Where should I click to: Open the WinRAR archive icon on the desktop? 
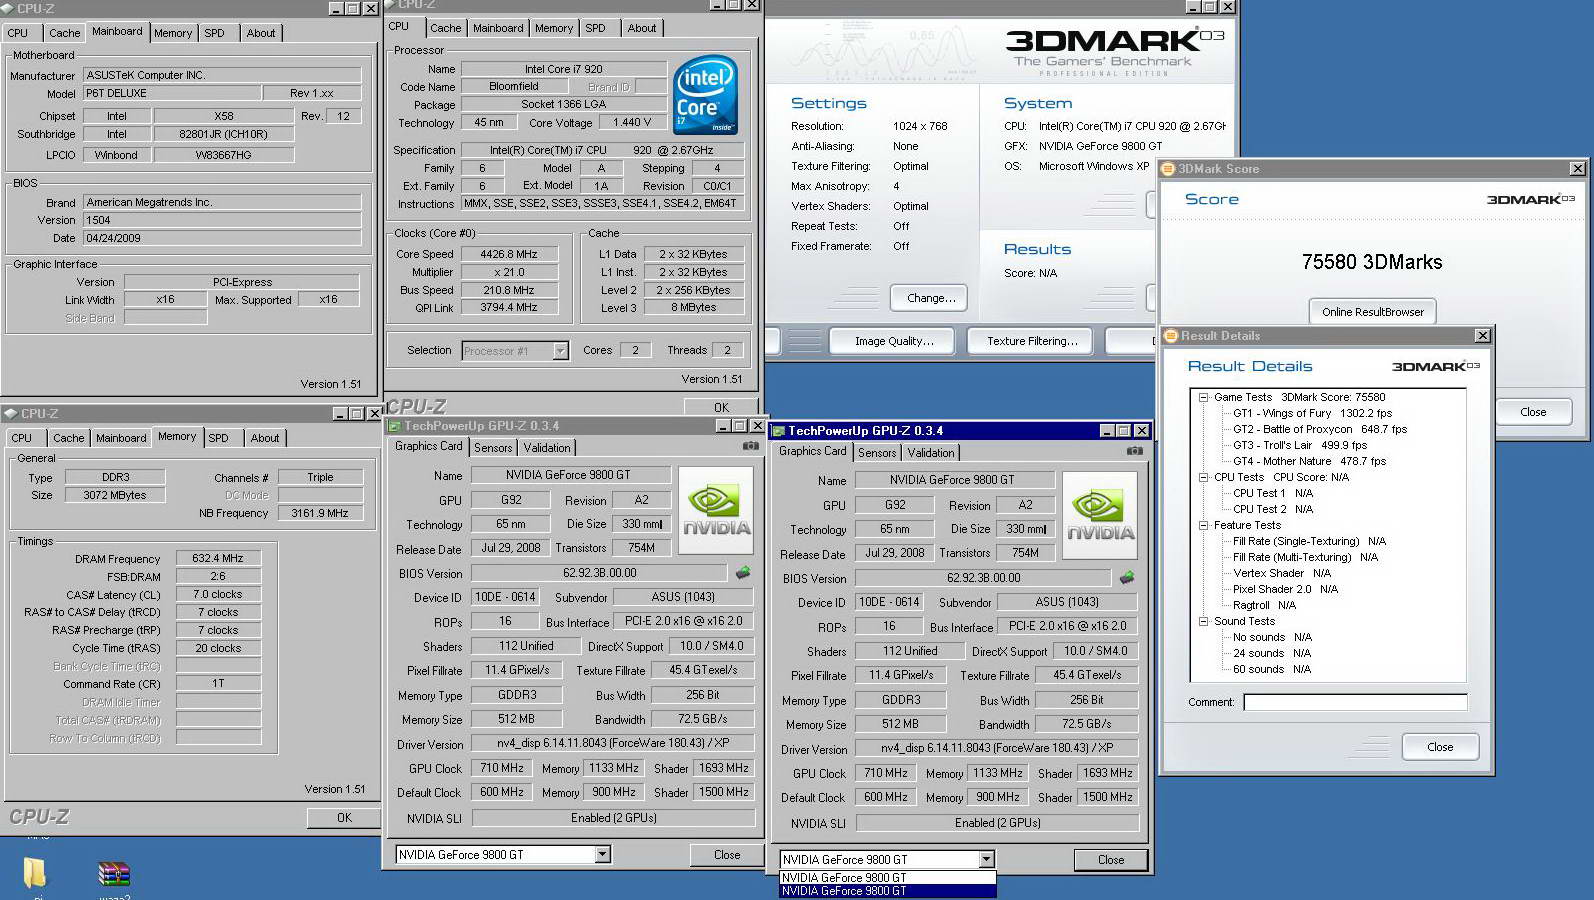(114, 873)
